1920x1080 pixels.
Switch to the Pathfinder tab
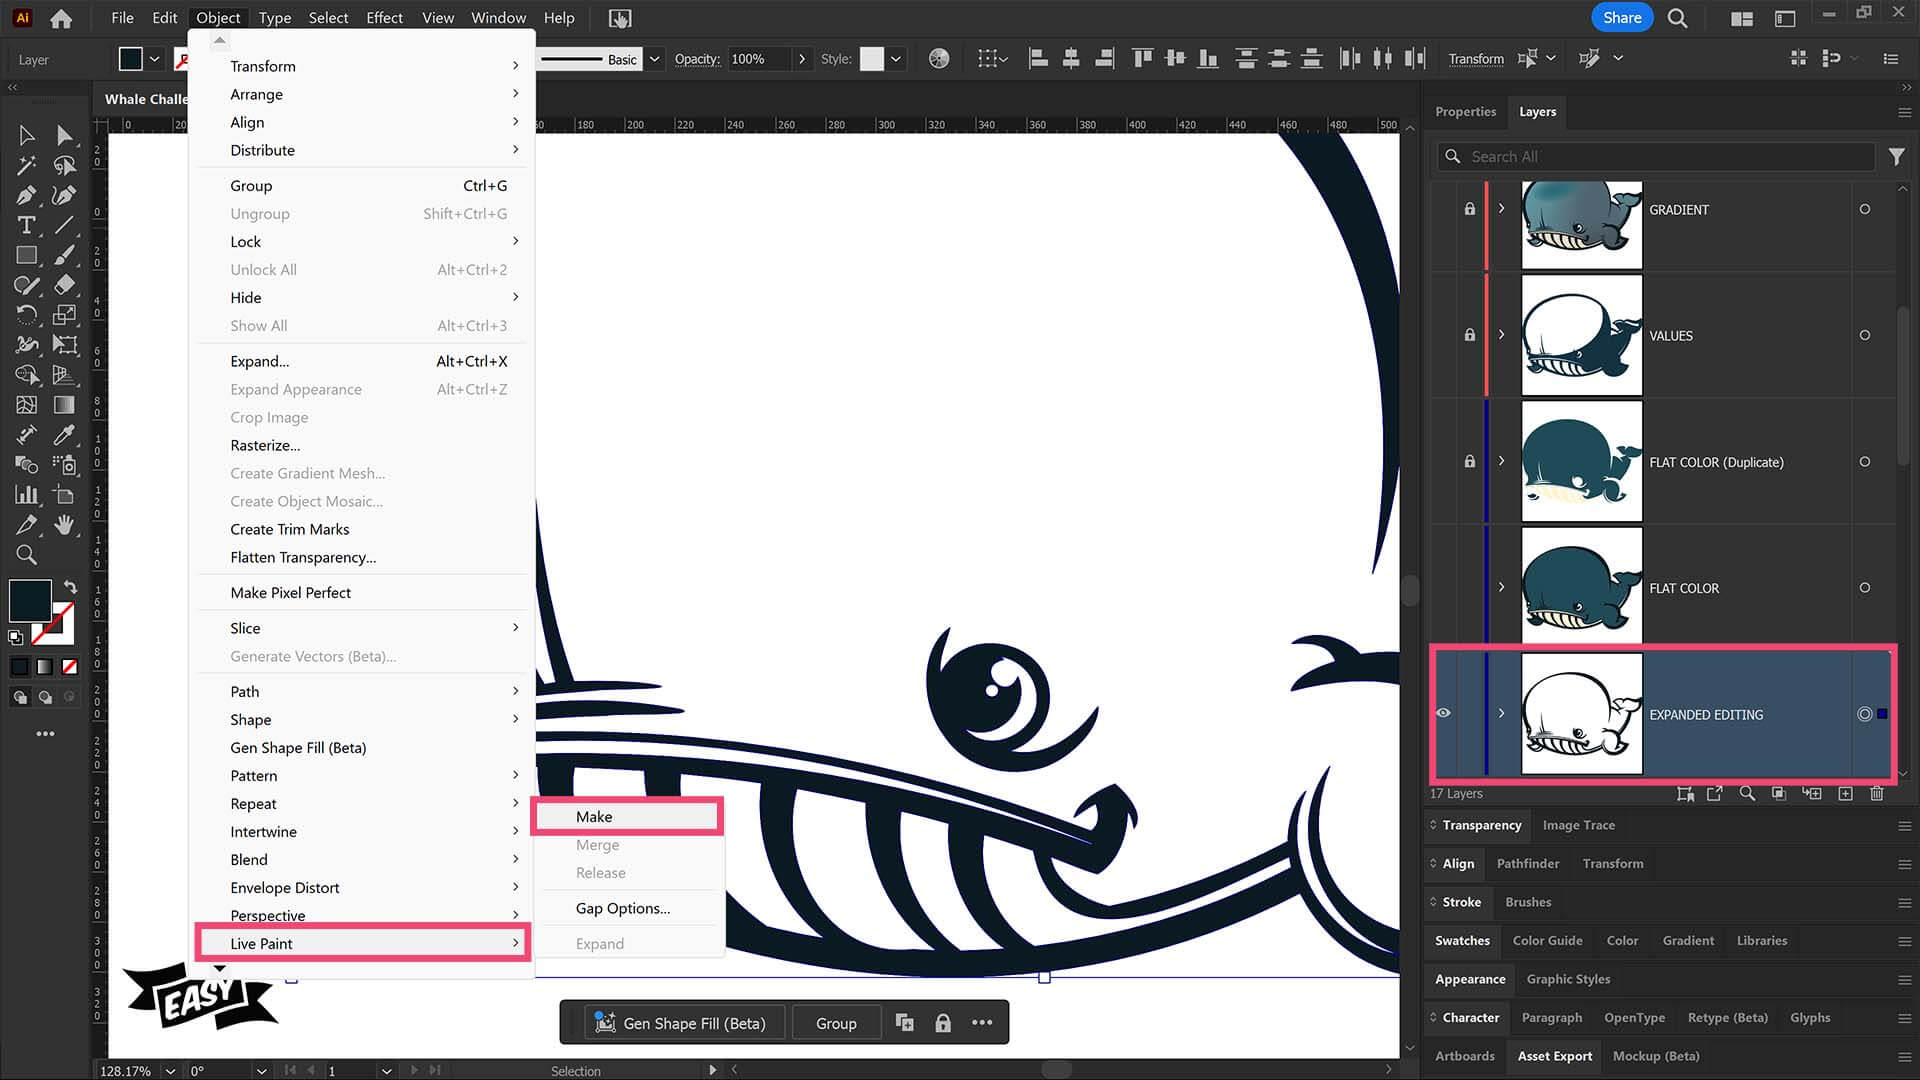click(x=1527, y=864)
